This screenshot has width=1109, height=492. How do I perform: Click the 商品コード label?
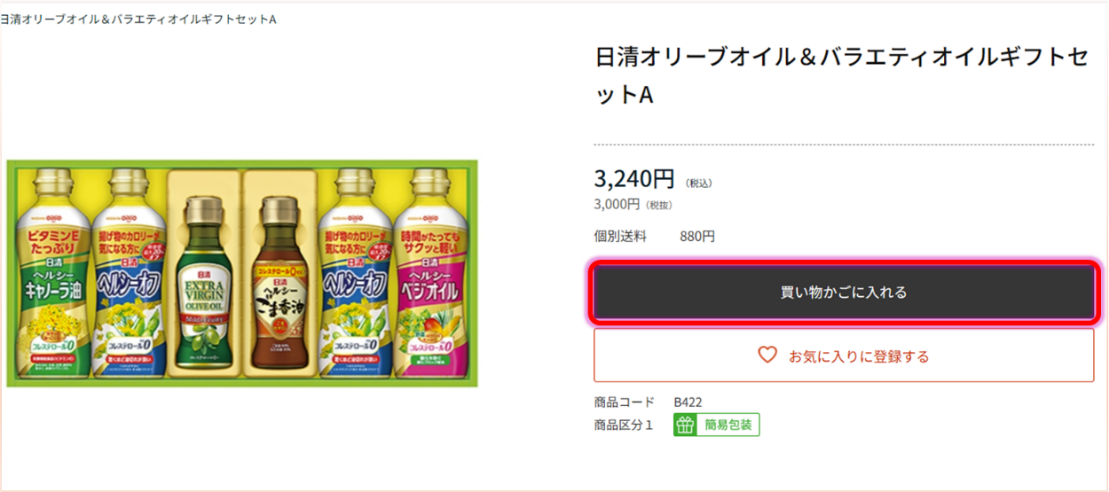(x=624, y=402)
